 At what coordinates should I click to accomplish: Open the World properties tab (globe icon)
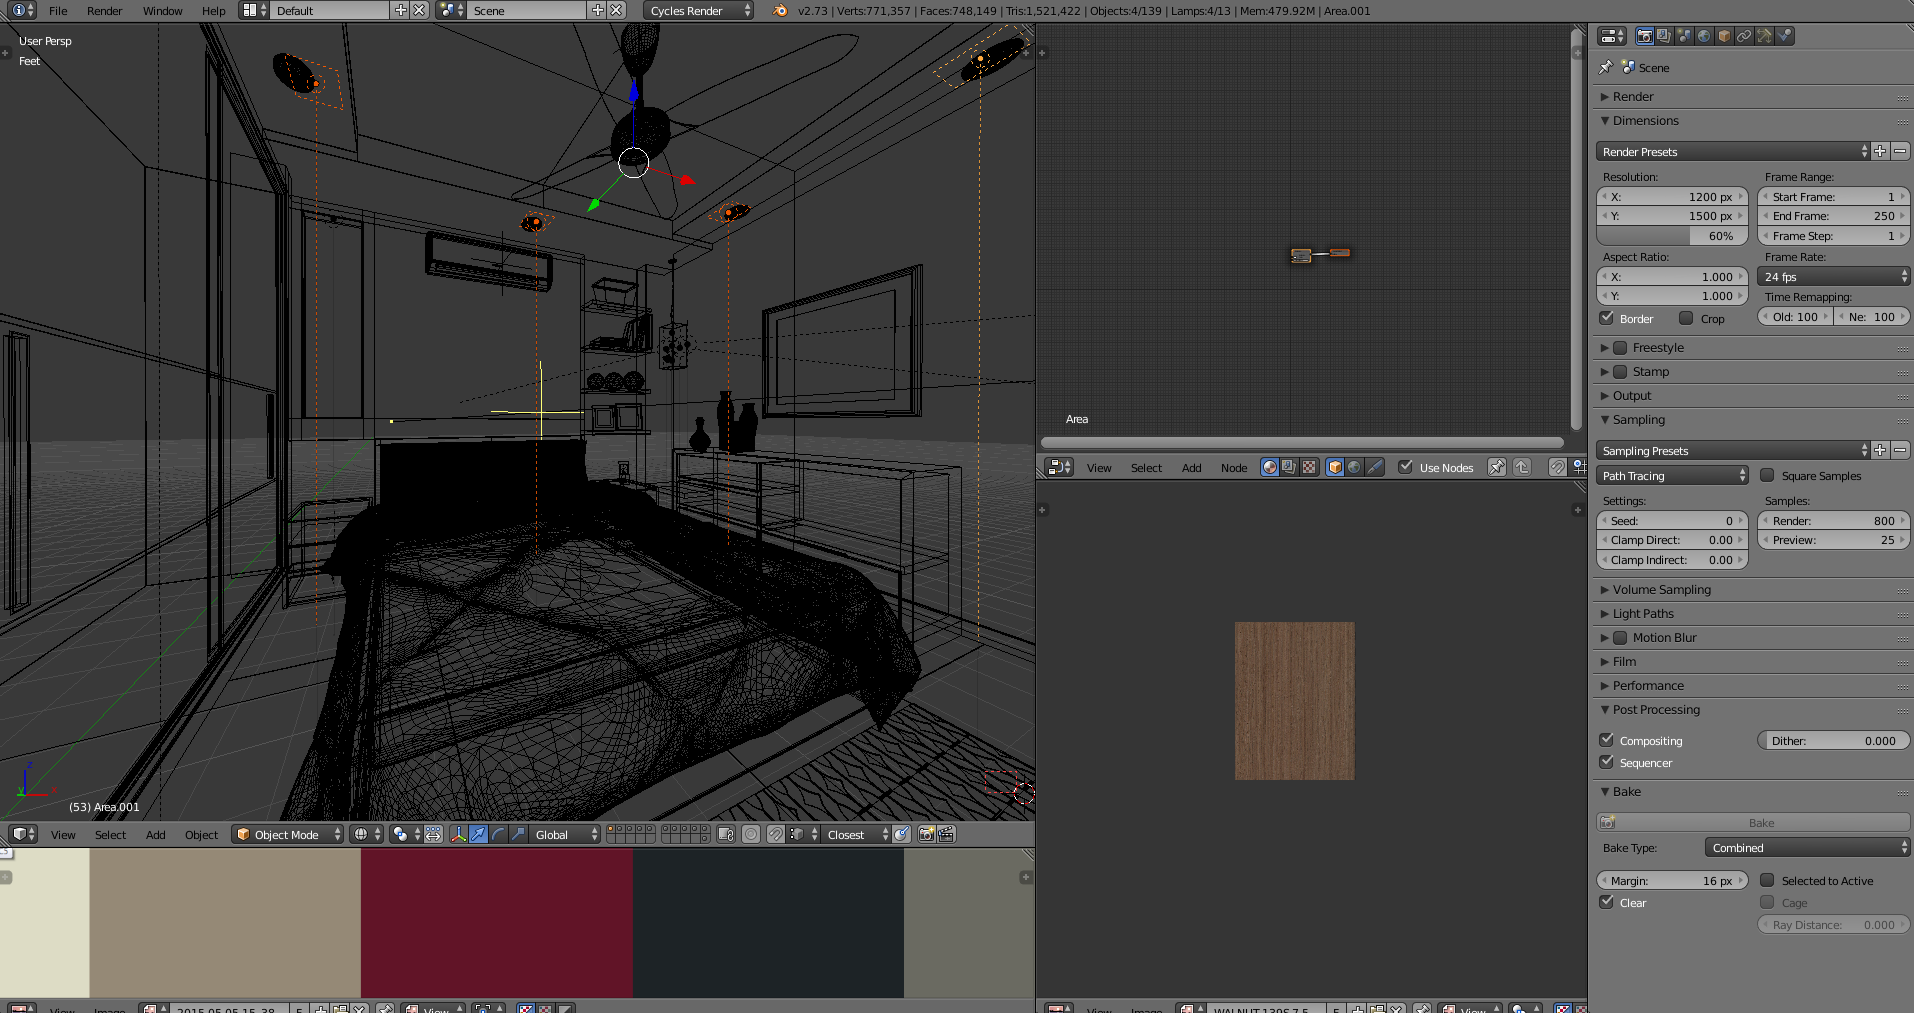click(x=1704, y=36)
